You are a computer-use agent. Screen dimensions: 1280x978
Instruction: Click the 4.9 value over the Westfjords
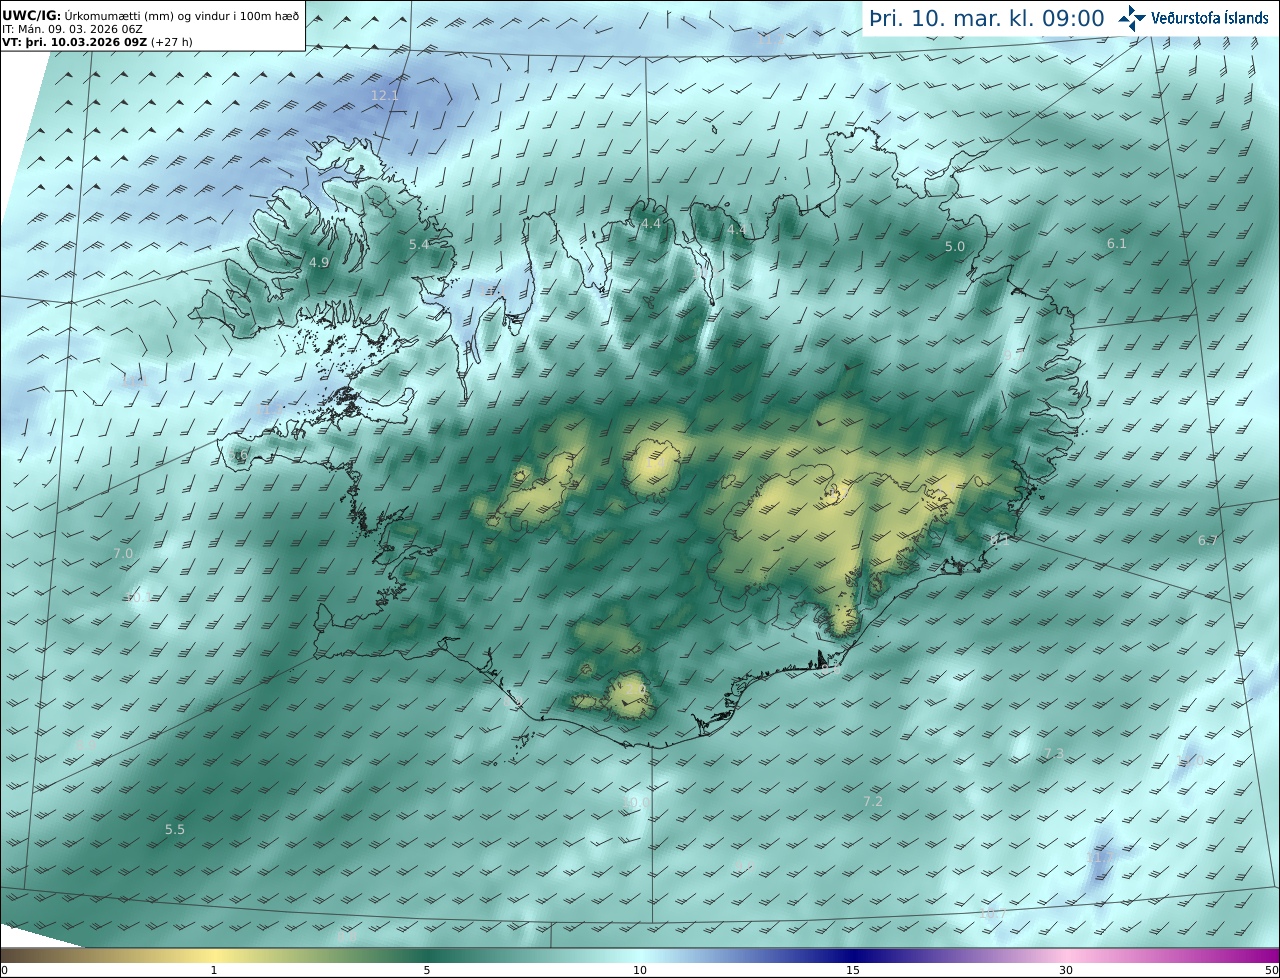point(319,263)
